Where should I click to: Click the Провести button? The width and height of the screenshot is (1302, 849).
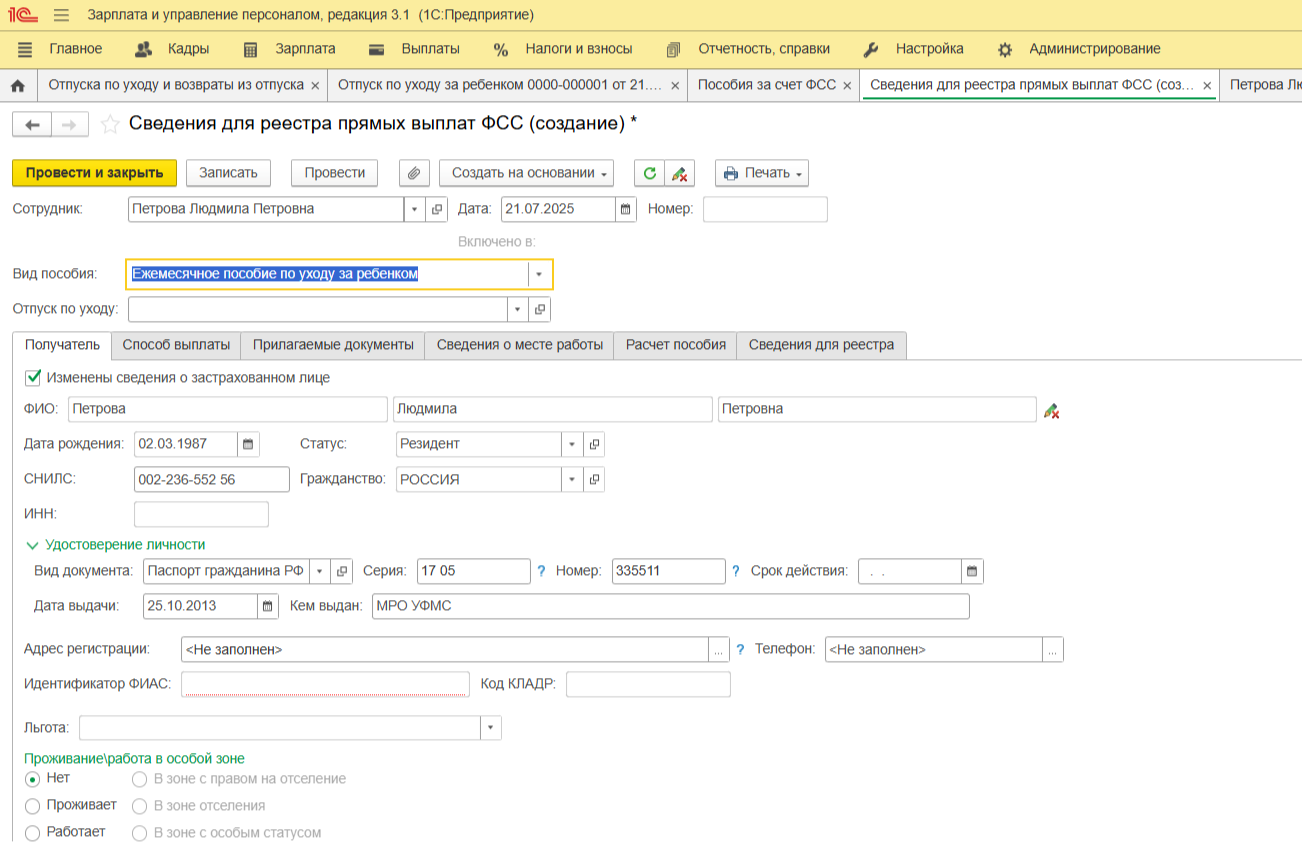pyautogui.click(x=335, y=173)
